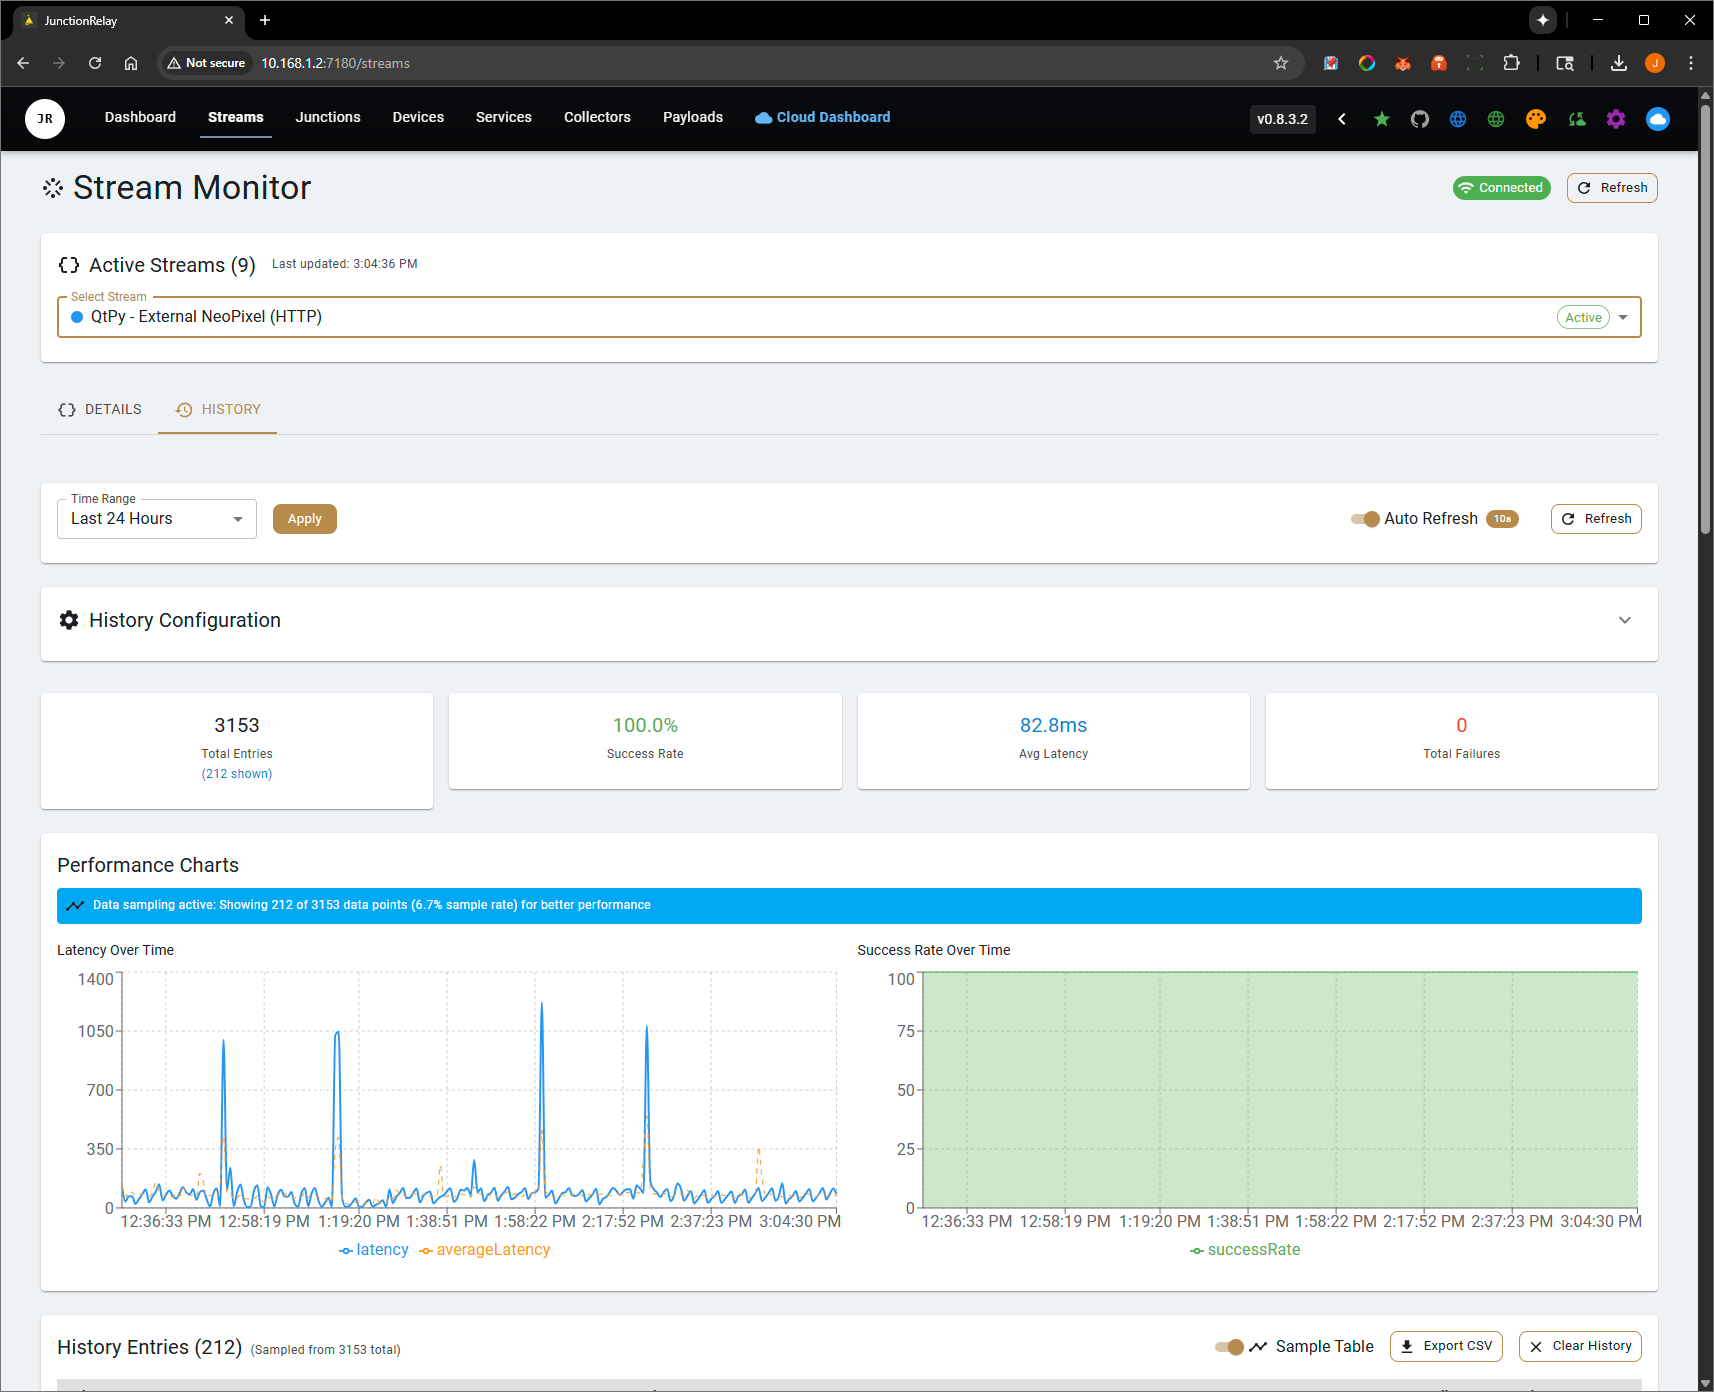
Task: Open the browser Extensions puzzle icon
Action: pyautogui.click(x=1511, y=63)
